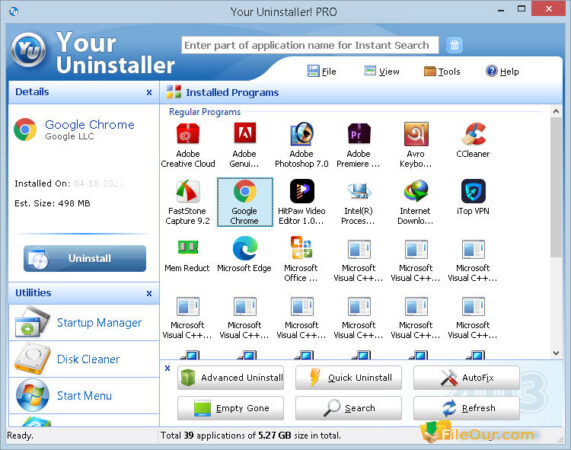The image size is (571, 450).
Task: Close the Utilities panel
Action: tap(149, 293)
